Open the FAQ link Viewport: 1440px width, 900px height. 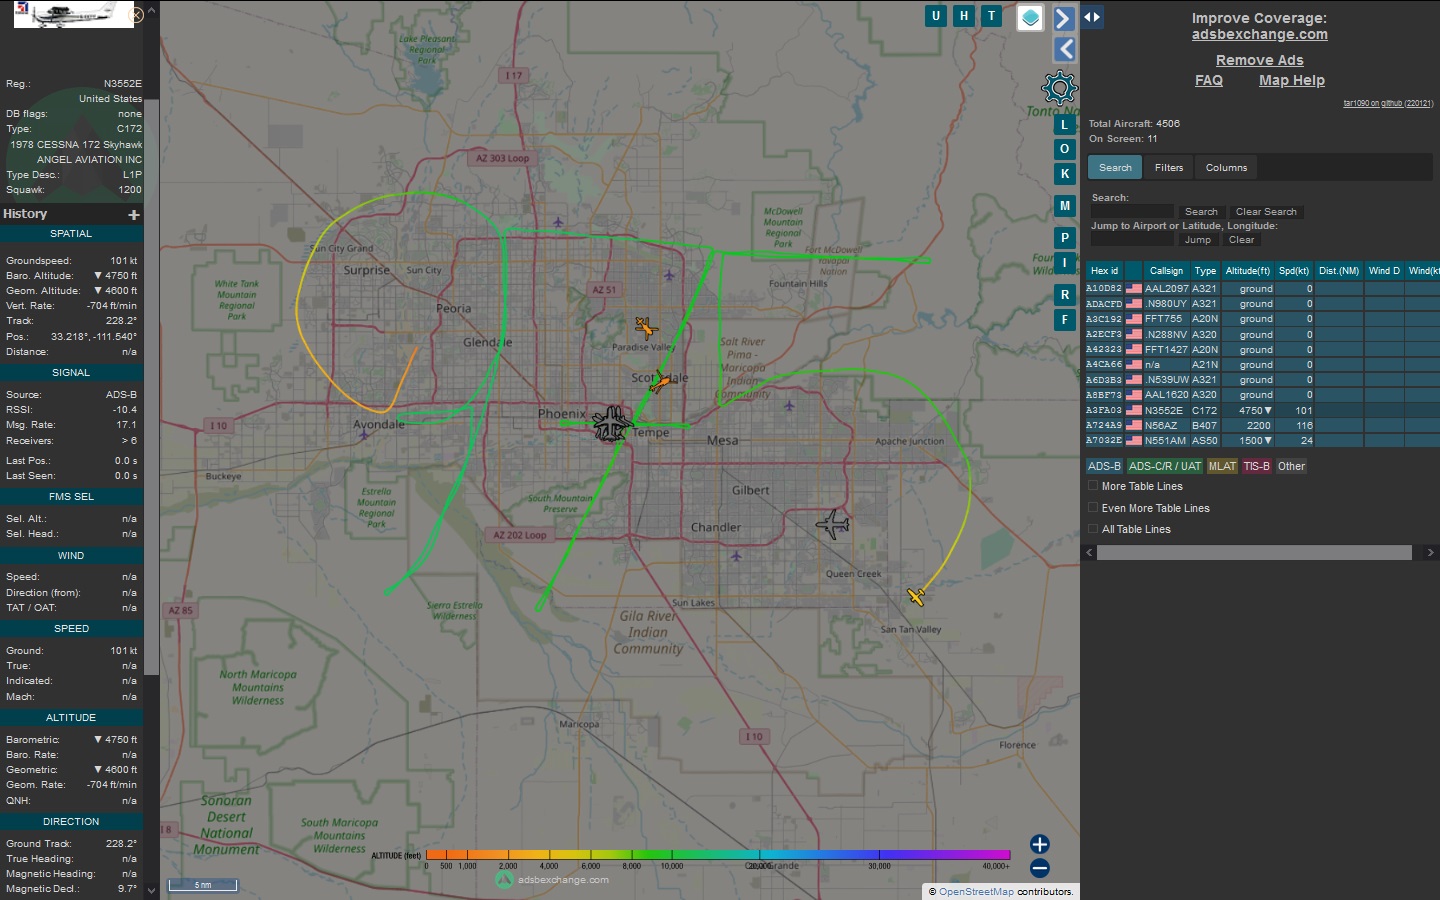click(x=1209, y=80)
